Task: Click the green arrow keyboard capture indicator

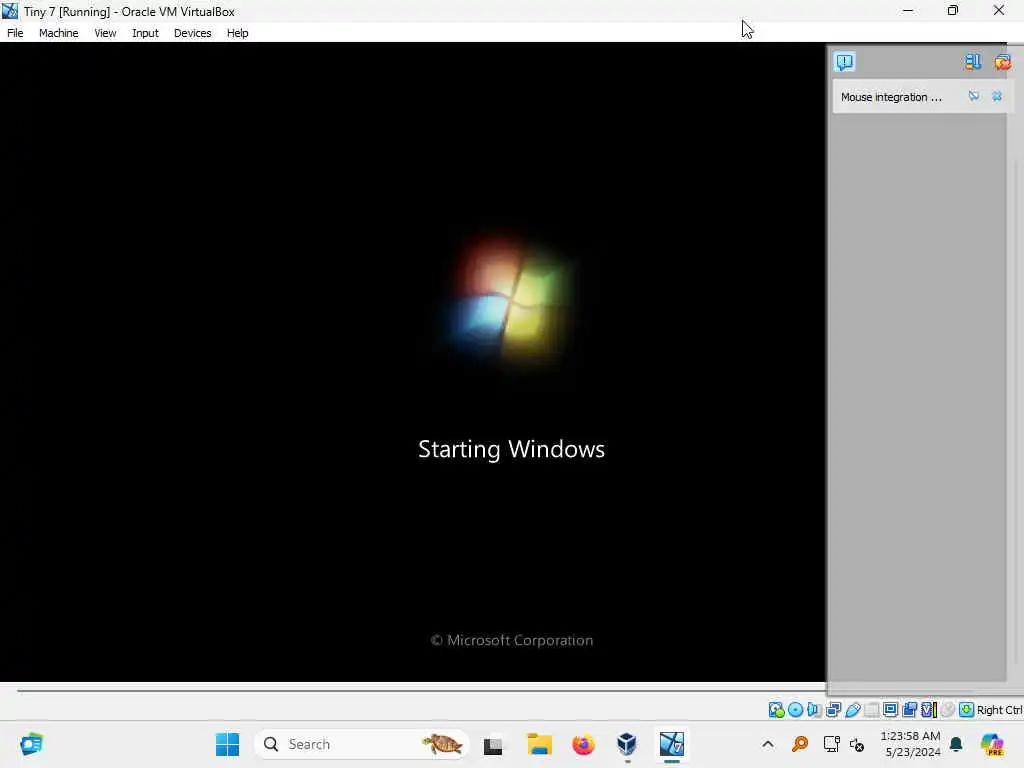Action: pyautogui.click(x=967, y=710)
